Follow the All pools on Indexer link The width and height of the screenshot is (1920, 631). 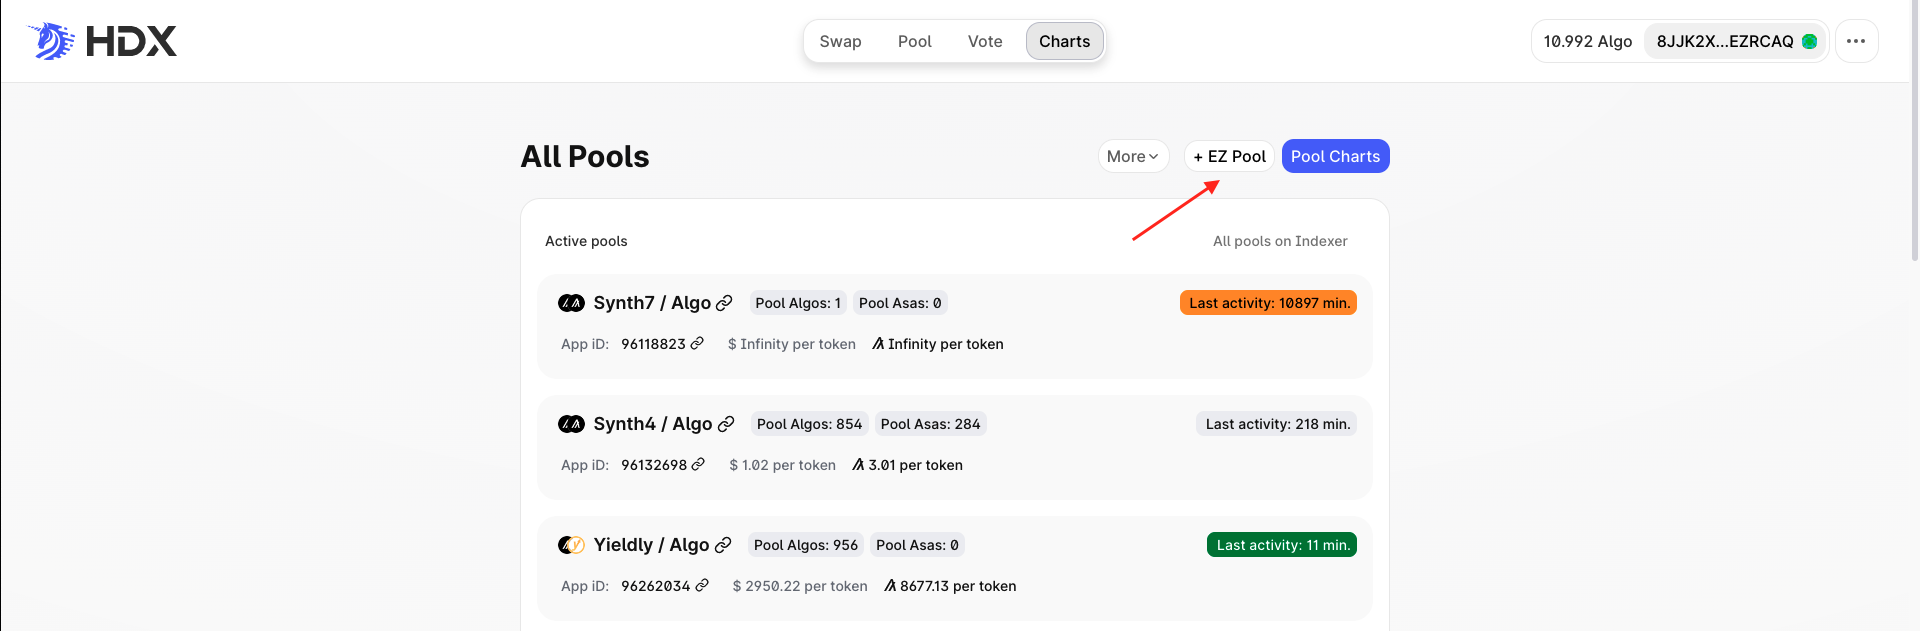point(1280,241)
